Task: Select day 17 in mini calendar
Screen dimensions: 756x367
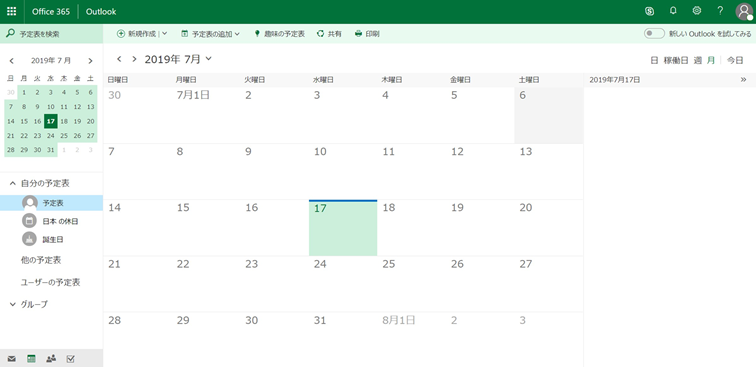Action: coord(51,121)
